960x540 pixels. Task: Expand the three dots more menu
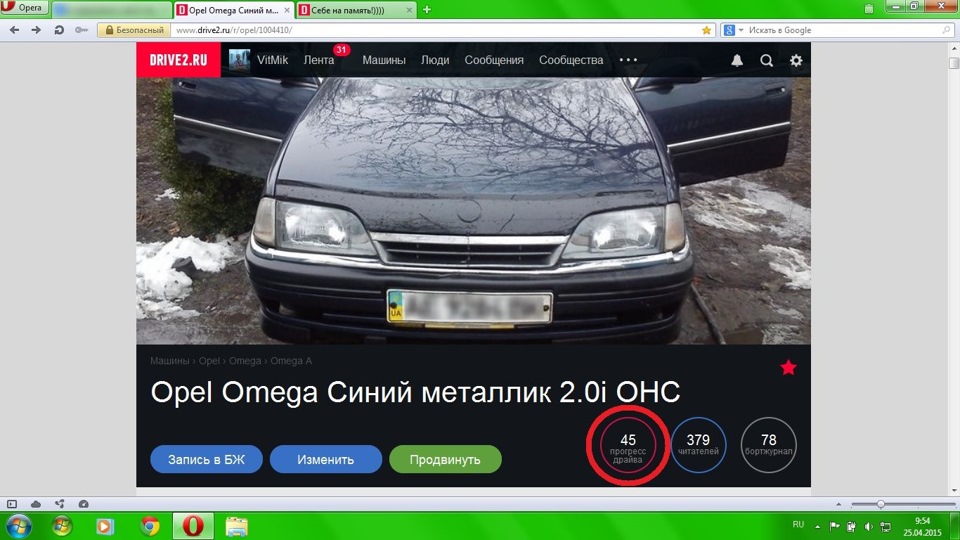click(628, 60)
